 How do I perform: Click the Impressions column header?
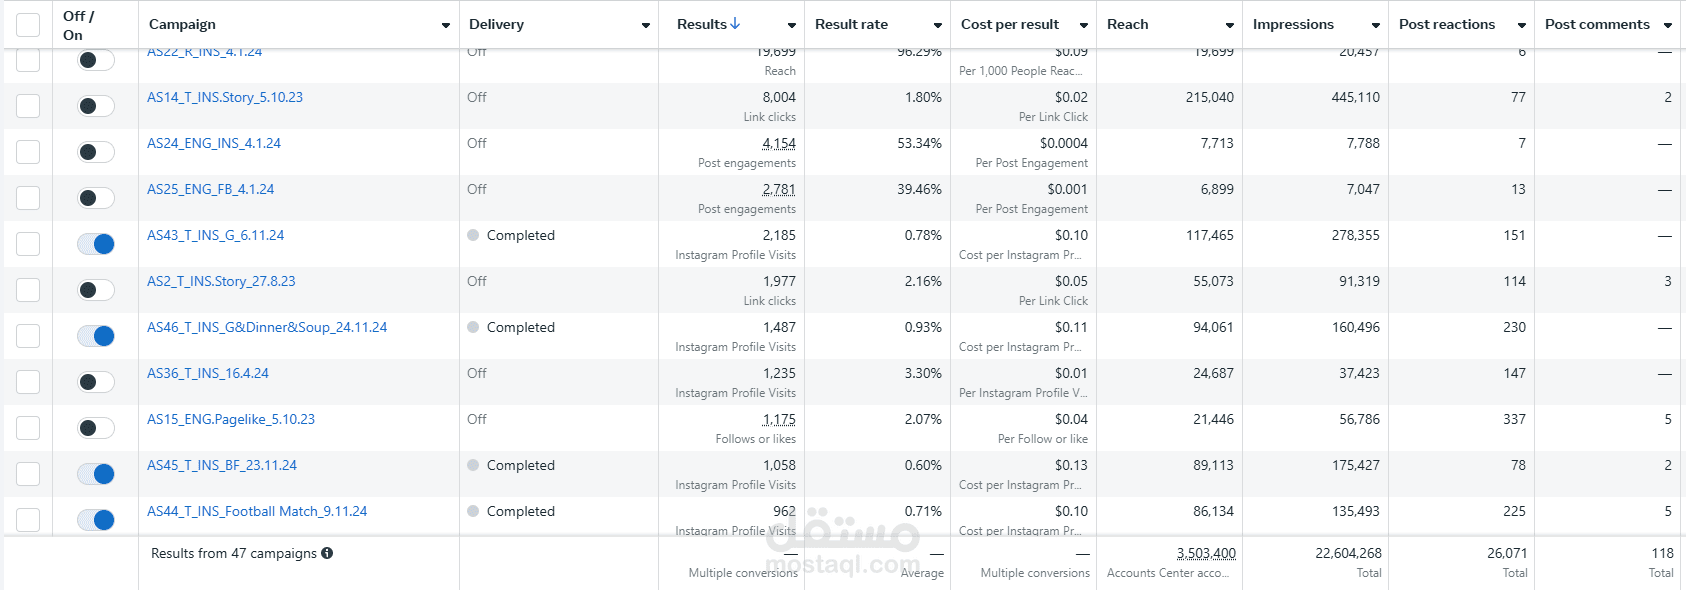[1293, 24]
